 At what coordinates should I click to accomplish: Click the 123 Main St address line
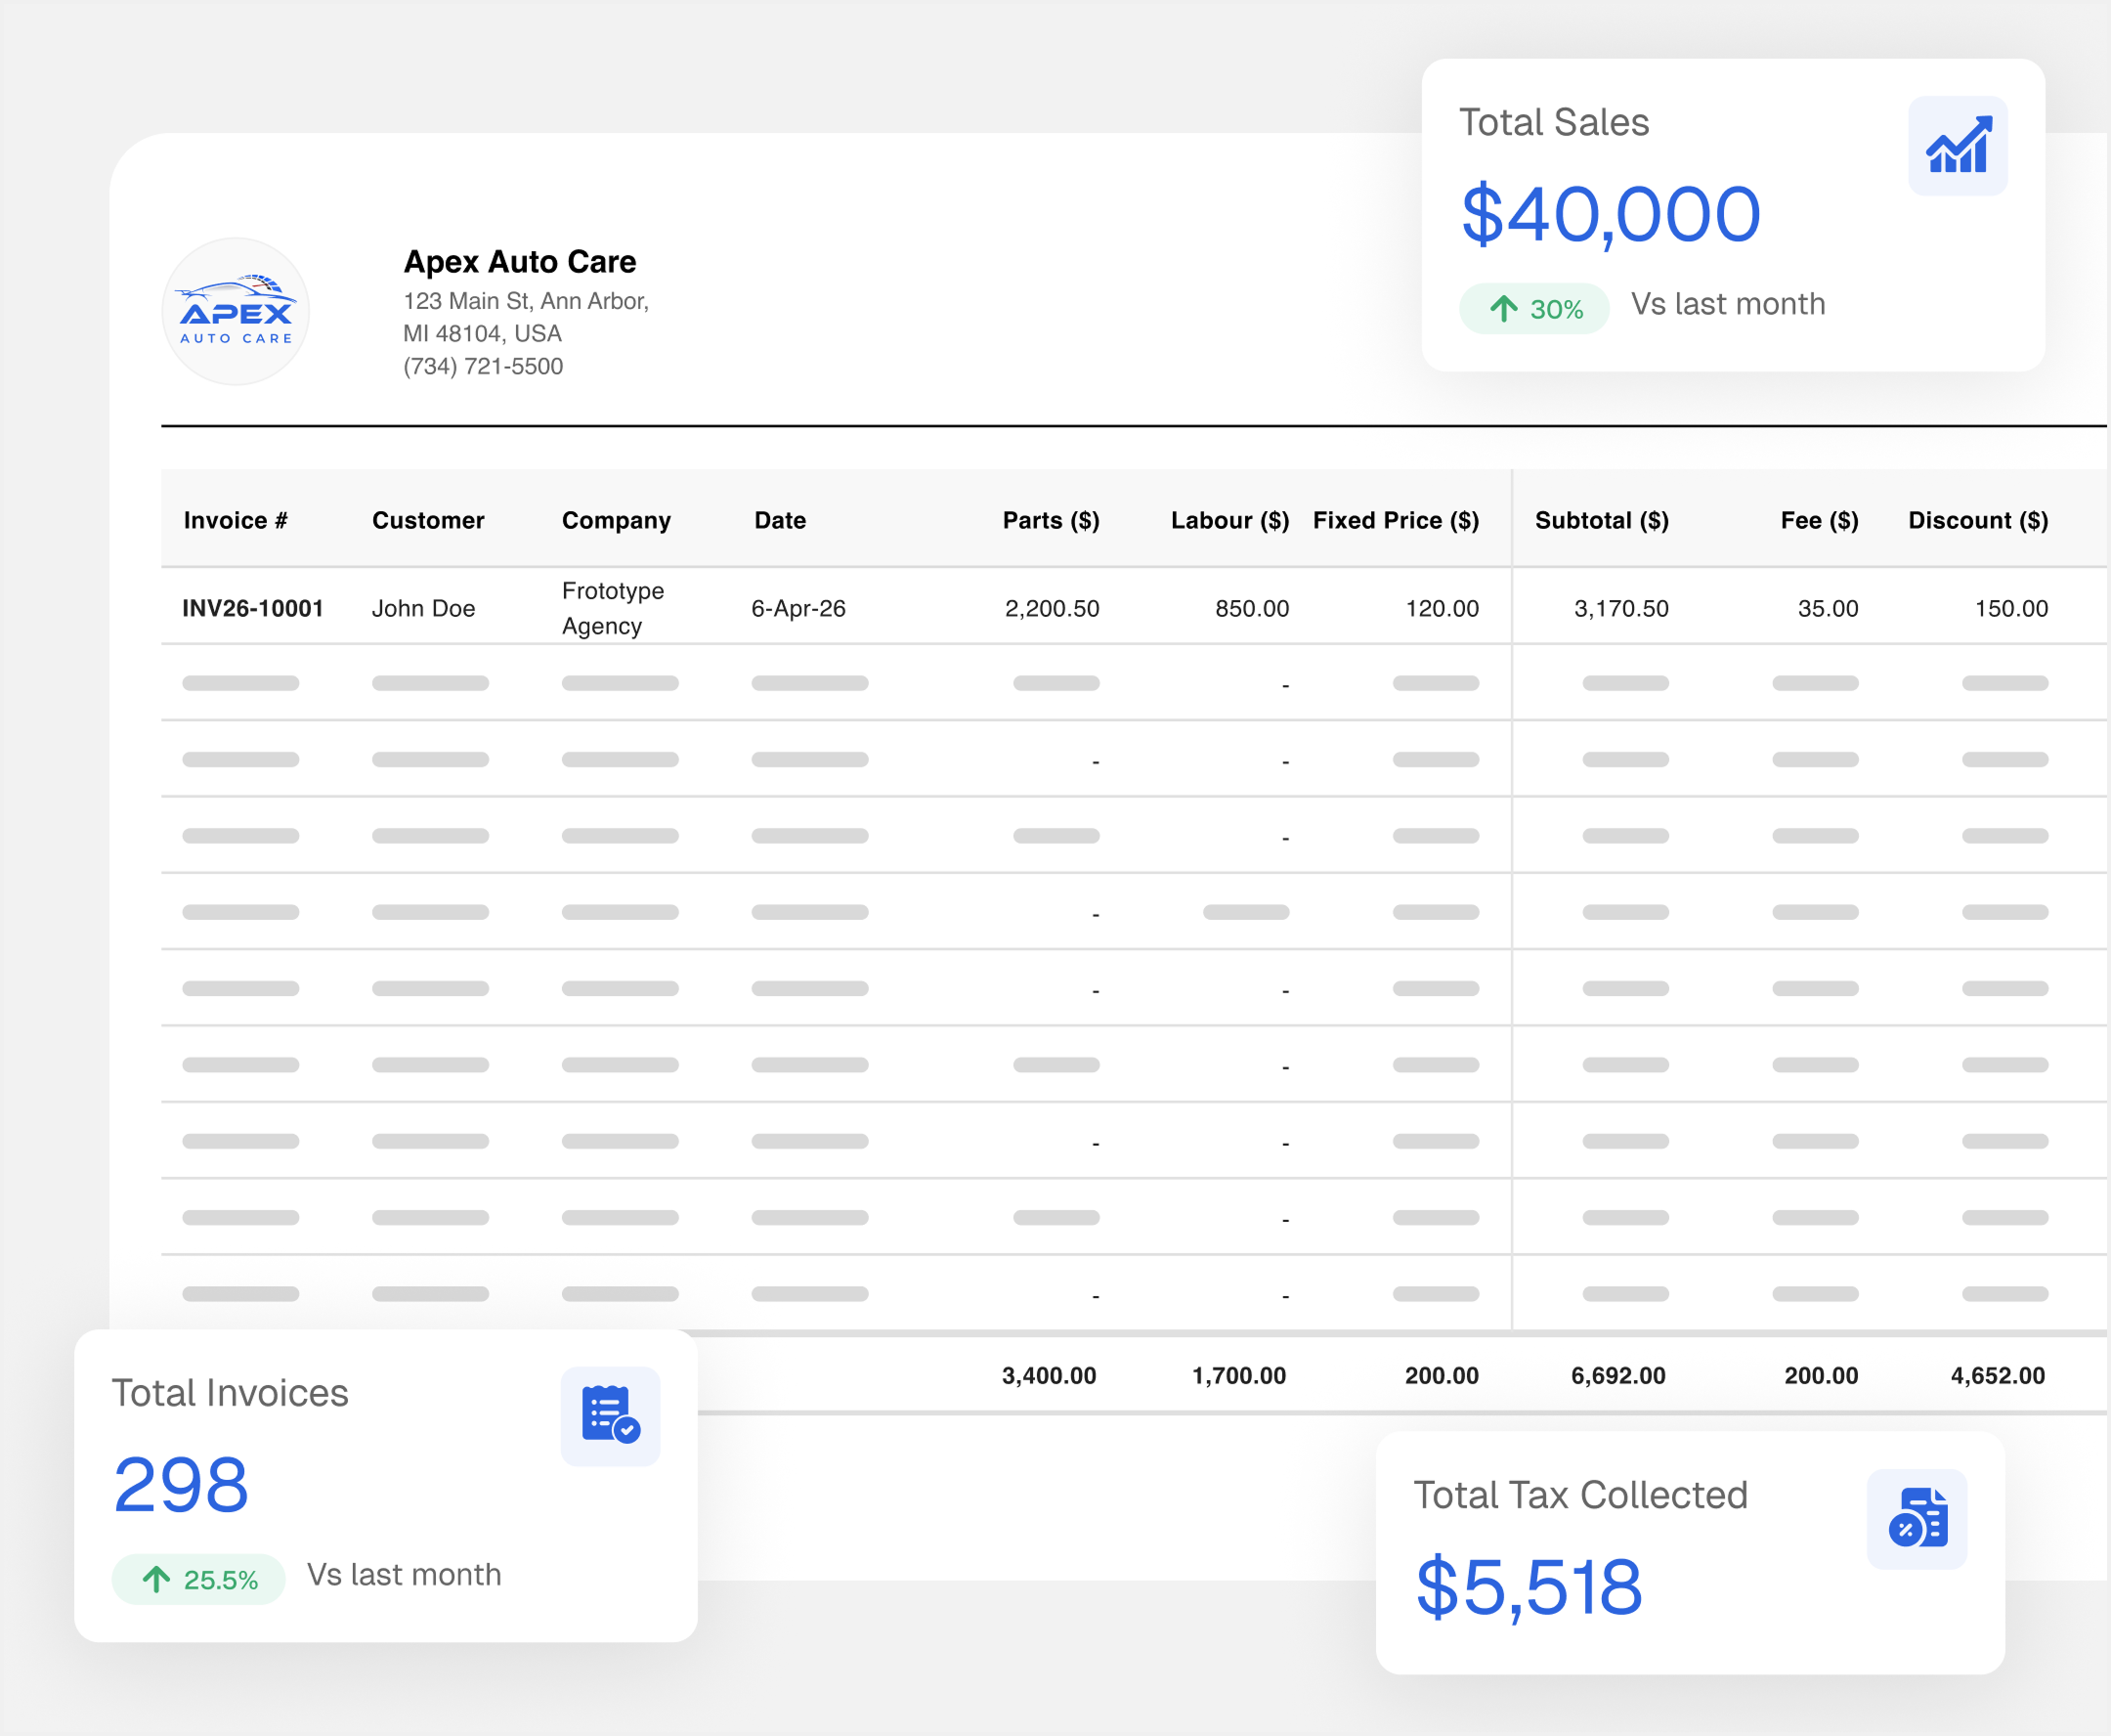526,301
